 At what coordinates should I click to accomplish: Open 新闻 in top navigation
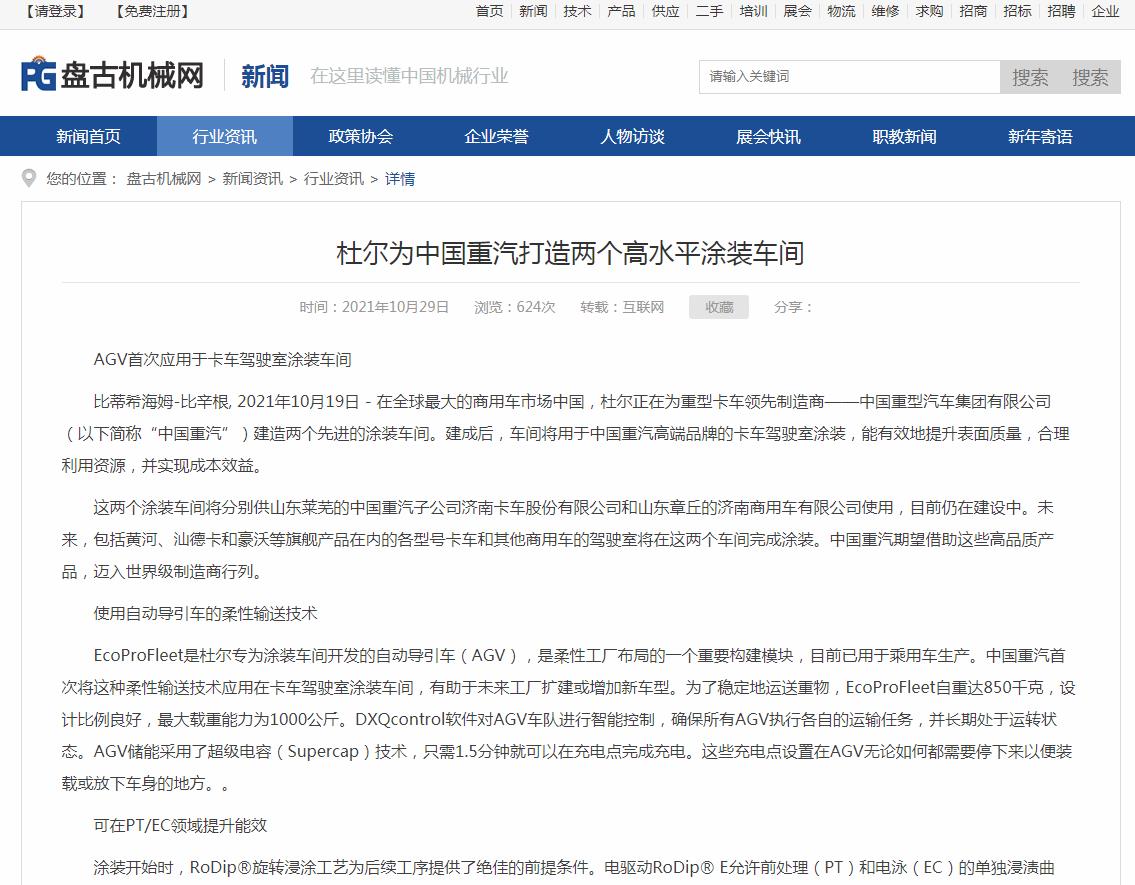pyautogui.click(x=533, y=12)
